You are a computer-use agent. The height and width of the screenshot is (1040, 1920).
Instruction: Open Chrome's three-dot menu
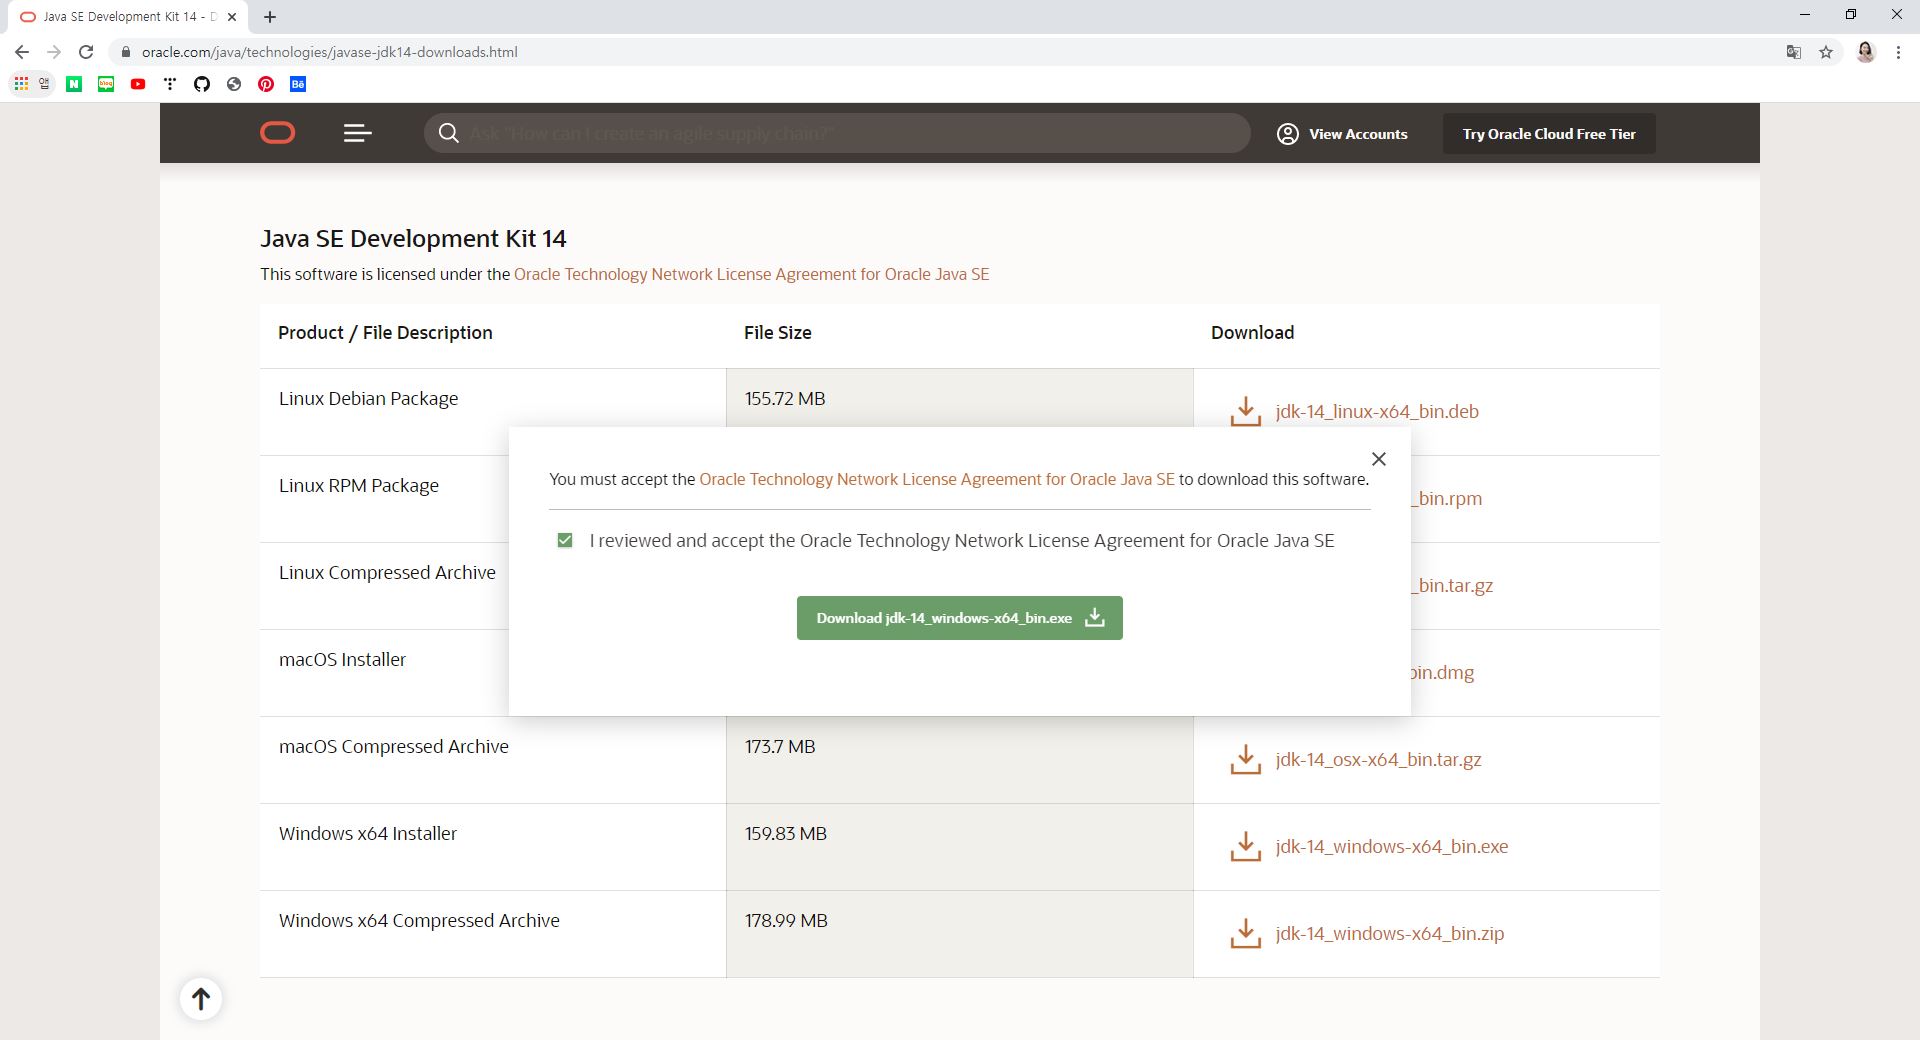click(x=1898, y=52)
